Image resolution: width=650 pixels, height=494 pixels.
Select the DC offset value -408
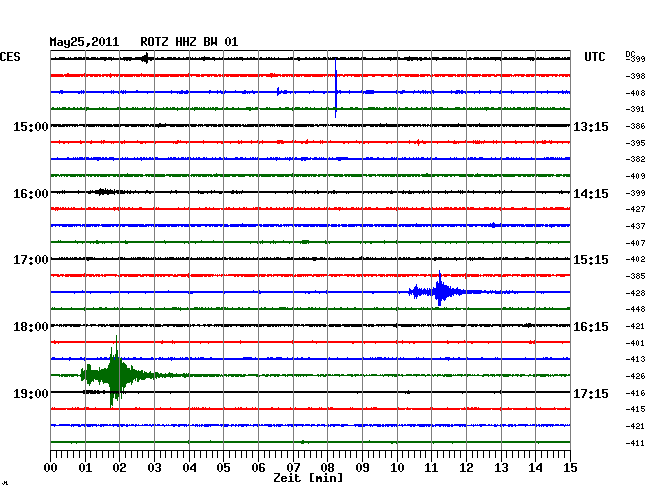[635, 93]
